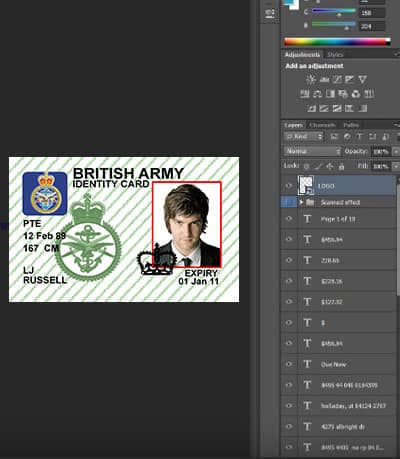Click the blue B color slider
Screen dimensions: 400x459
click(334, 25)
